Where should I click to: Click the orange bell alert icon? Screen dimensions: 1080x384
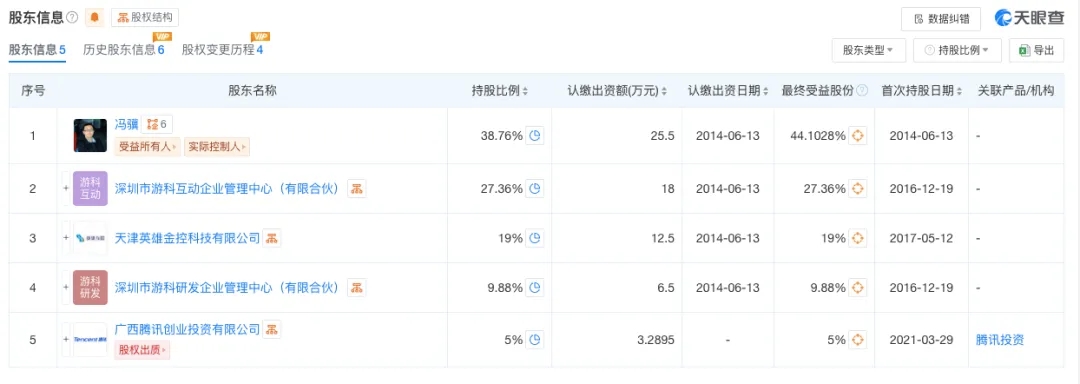[x=94, y=17]
